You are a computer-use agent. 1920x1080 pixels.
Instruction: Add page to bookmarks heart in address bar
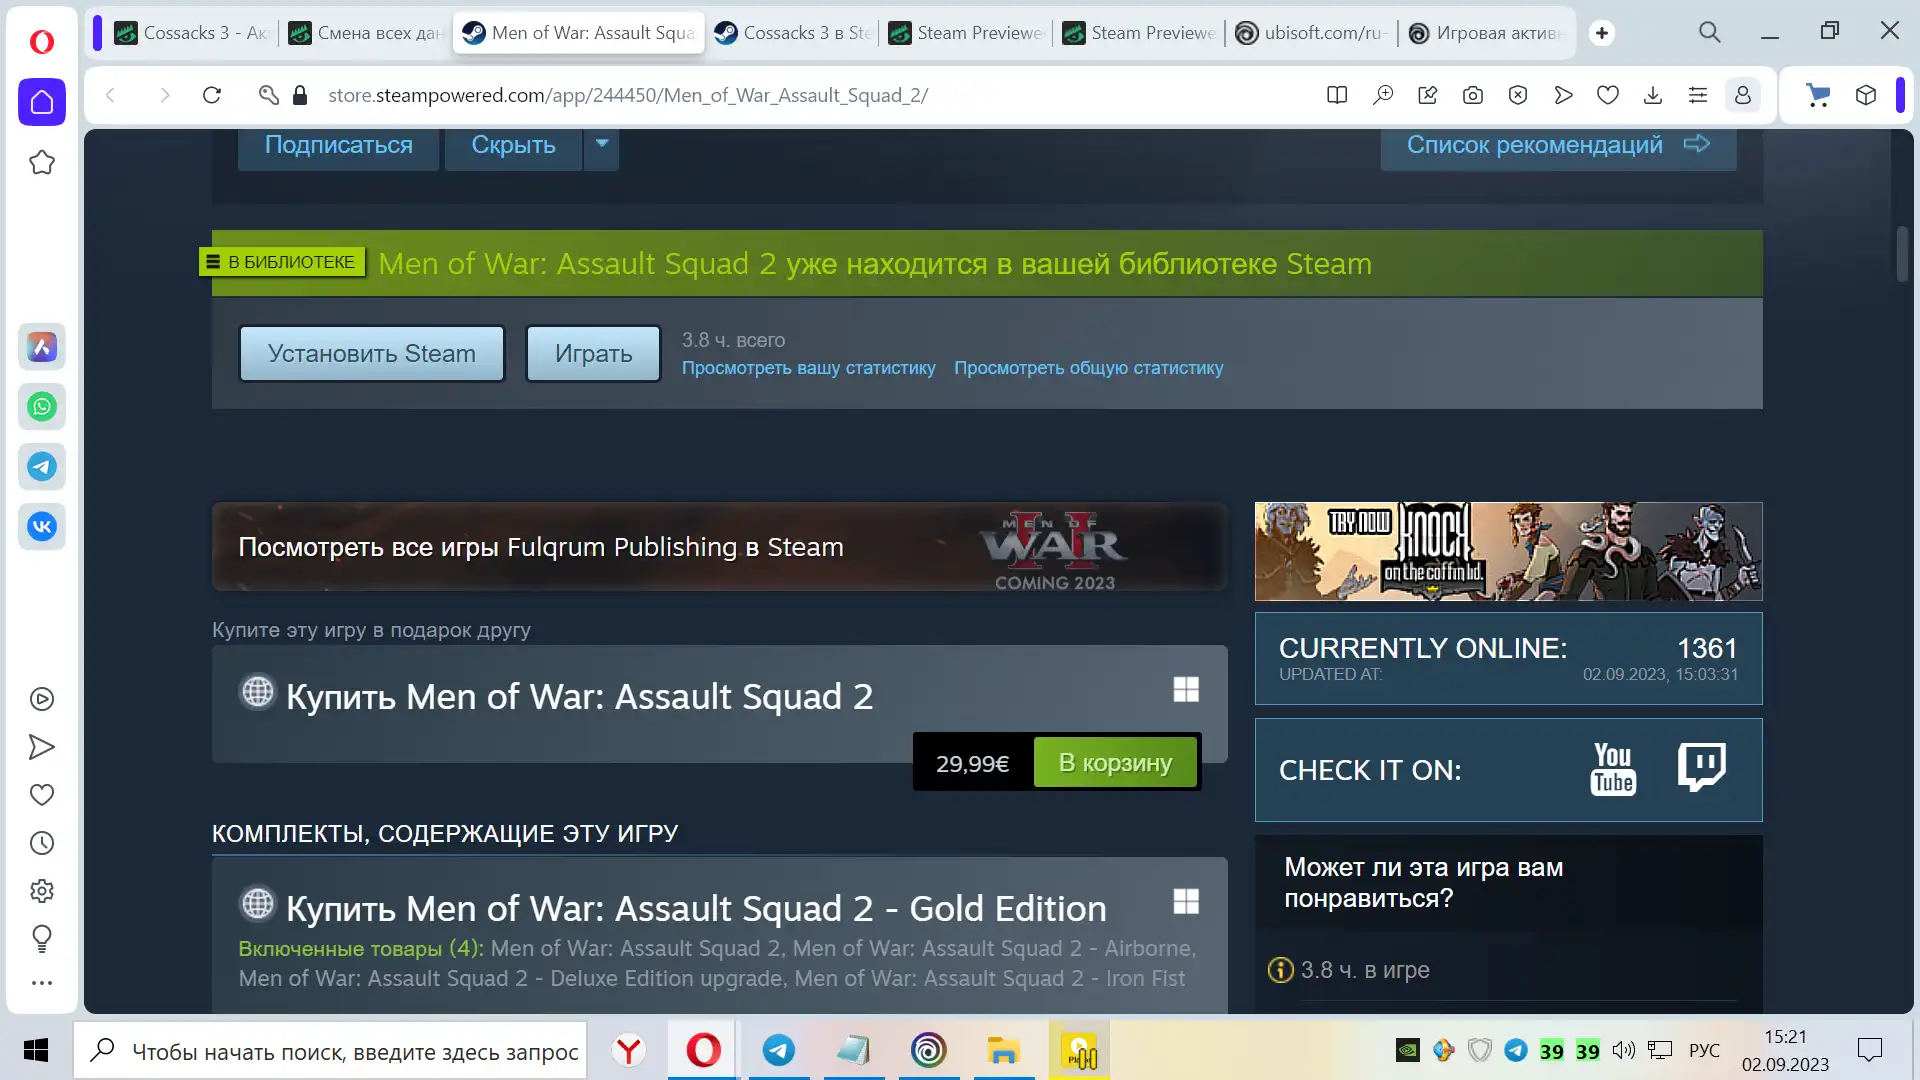tap(1608, 95)
